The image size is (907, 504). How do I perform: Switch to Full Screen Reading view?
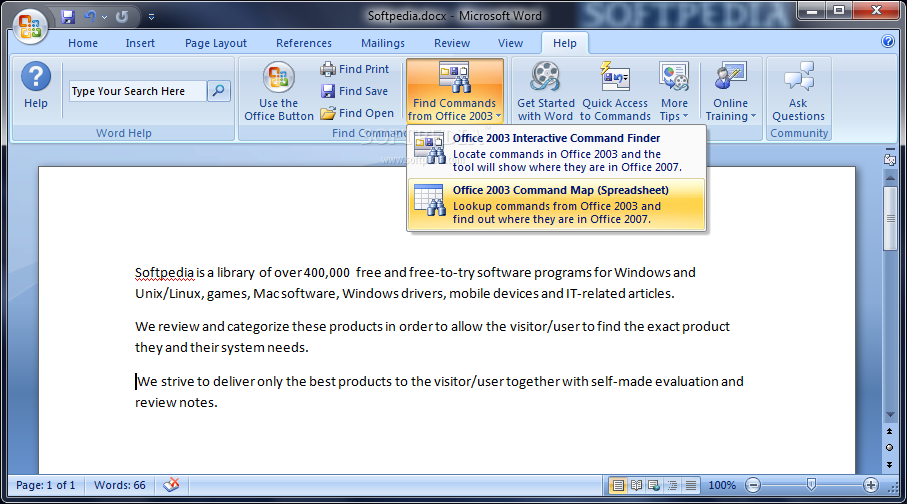(636, 485)
